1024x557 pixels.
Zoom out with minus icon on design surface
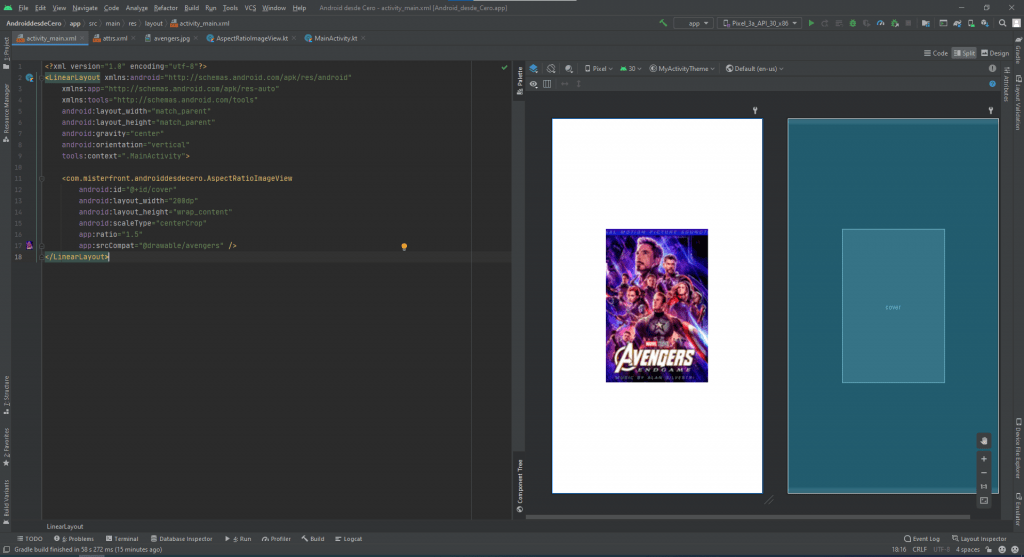(984, 473)
